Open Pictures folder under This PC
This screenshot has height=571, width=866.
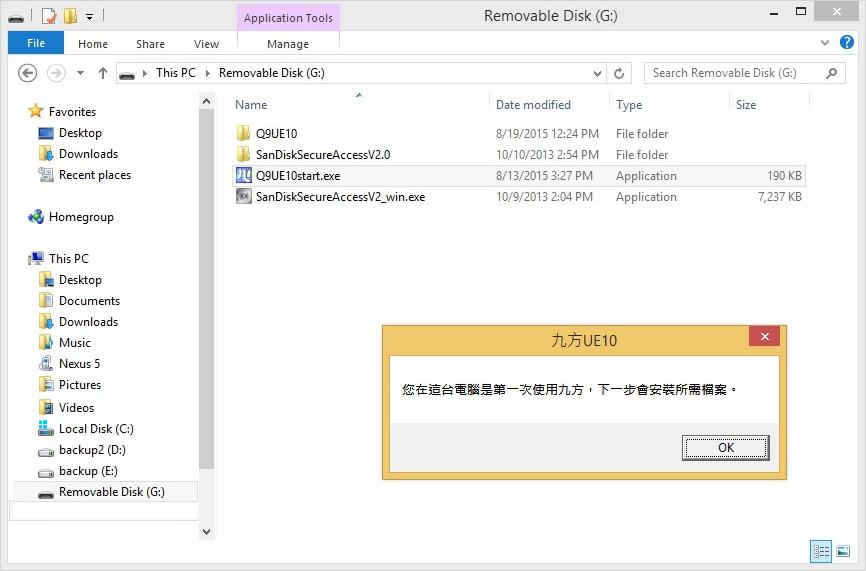[x=80, y=384]
